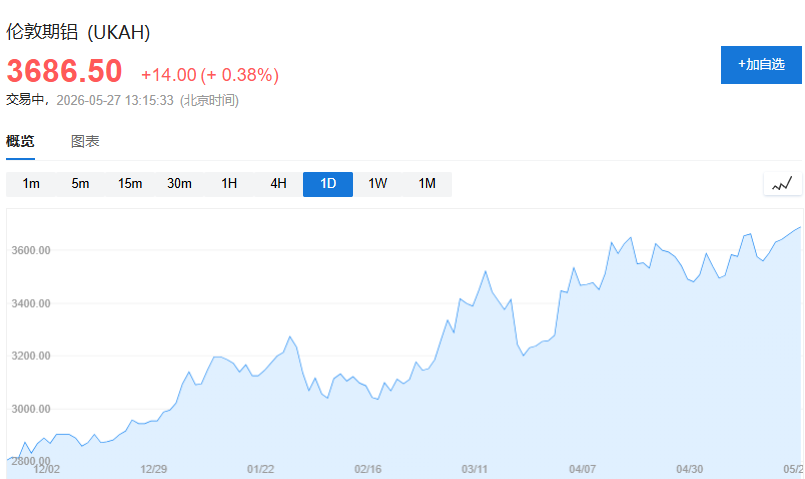Click the +加自选 button

(761, 65)
